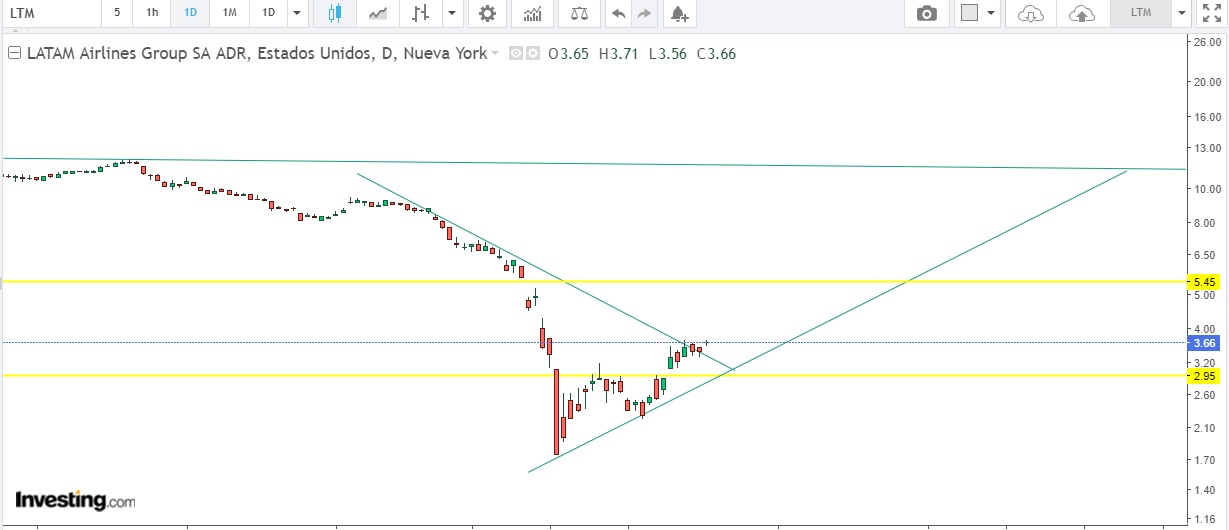The image size is (1229, 530).
Task: Click the LTM saved layout button
Action: (1140, 13)
